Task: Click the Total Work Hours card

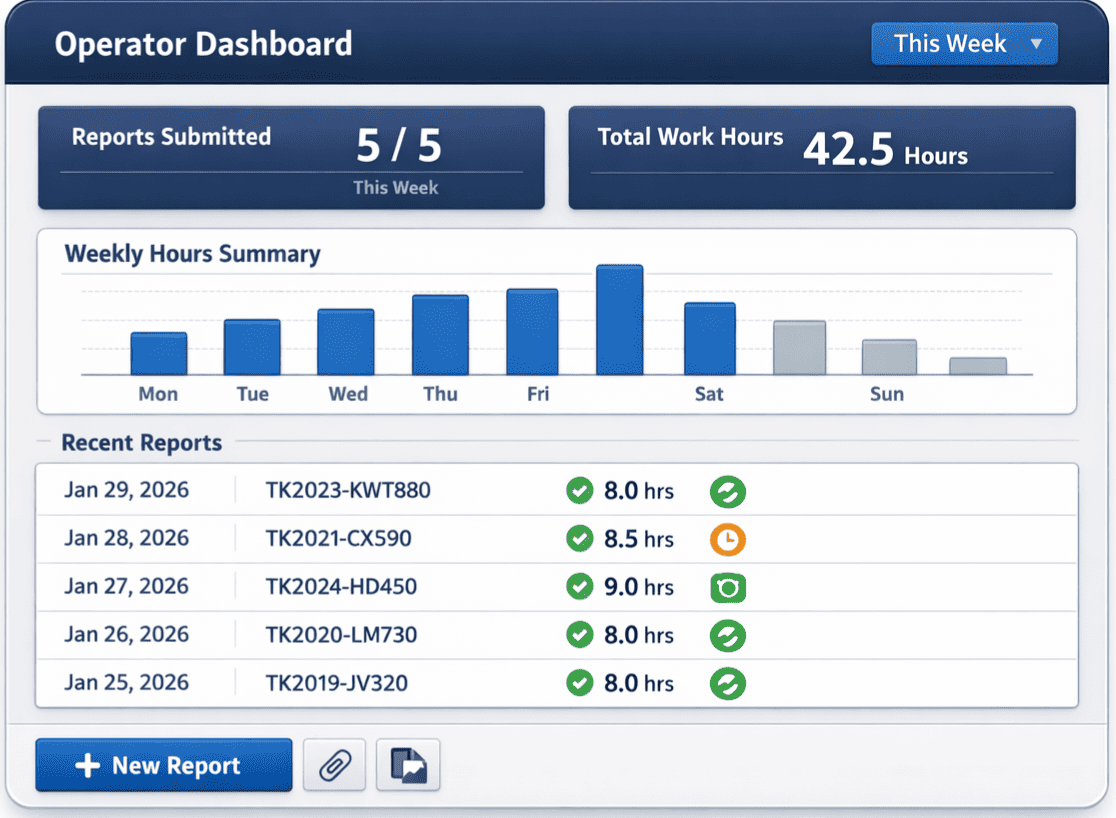Action: [822, 158]
